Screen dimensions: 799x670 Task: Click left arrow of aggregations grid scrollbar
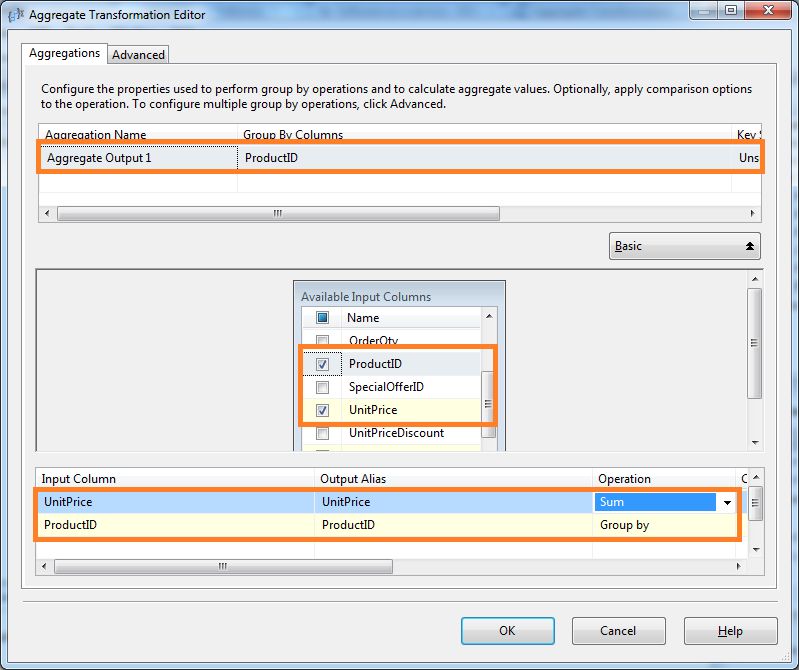click(x=47, y=213)
